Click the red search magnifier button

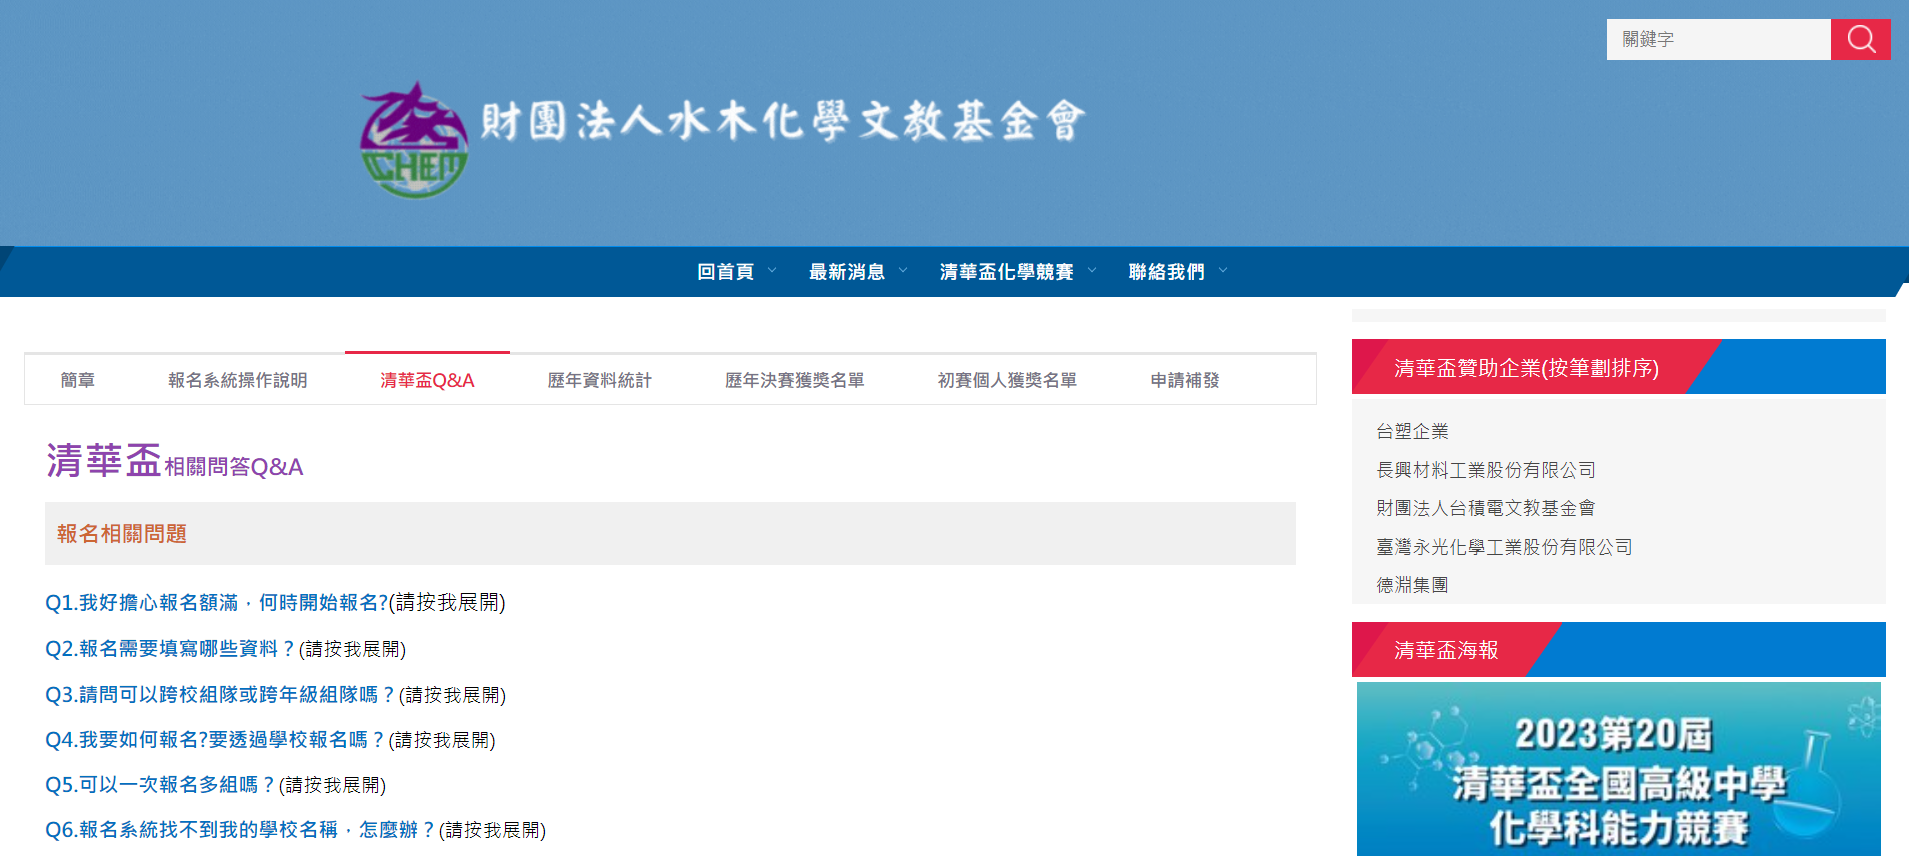pos(1860,39)
